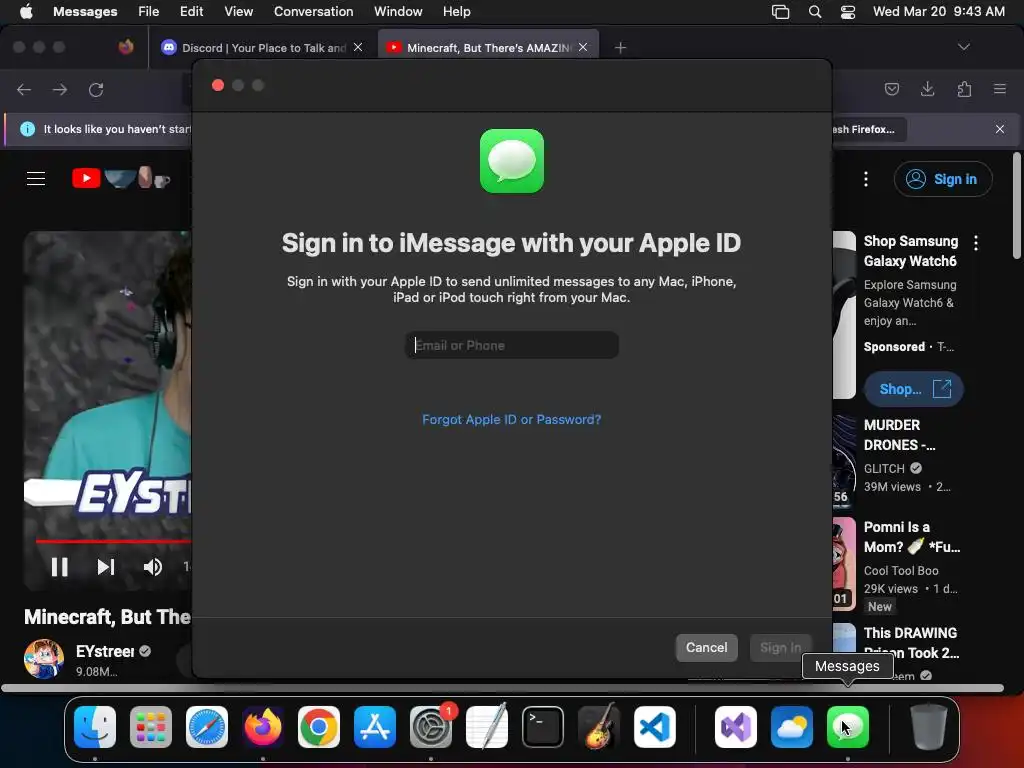The height and width of the screenshot is (768, 1024).
Task: Open System Settings with badge in dock
Action: tap(431, 727)
